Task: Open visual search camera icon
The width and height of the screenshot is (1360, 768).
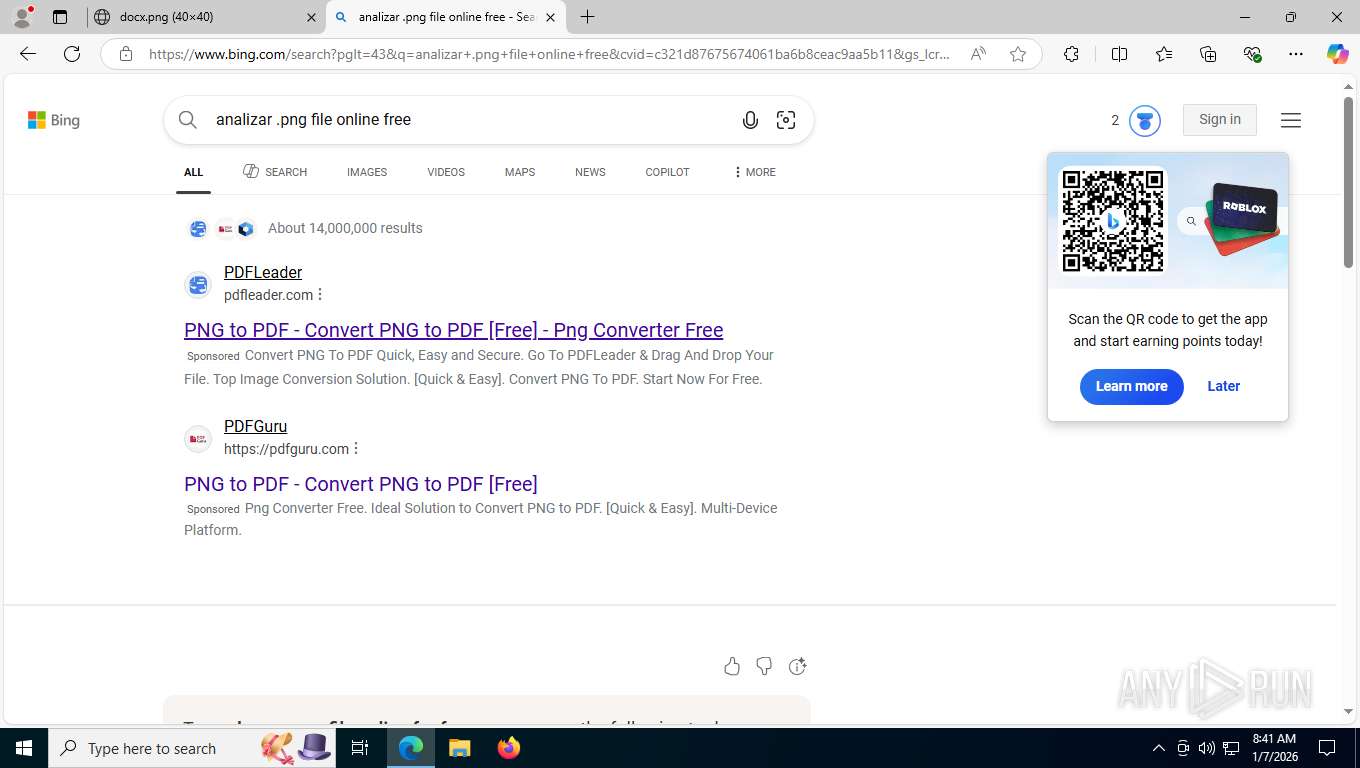Action: (x=786, y=120)
